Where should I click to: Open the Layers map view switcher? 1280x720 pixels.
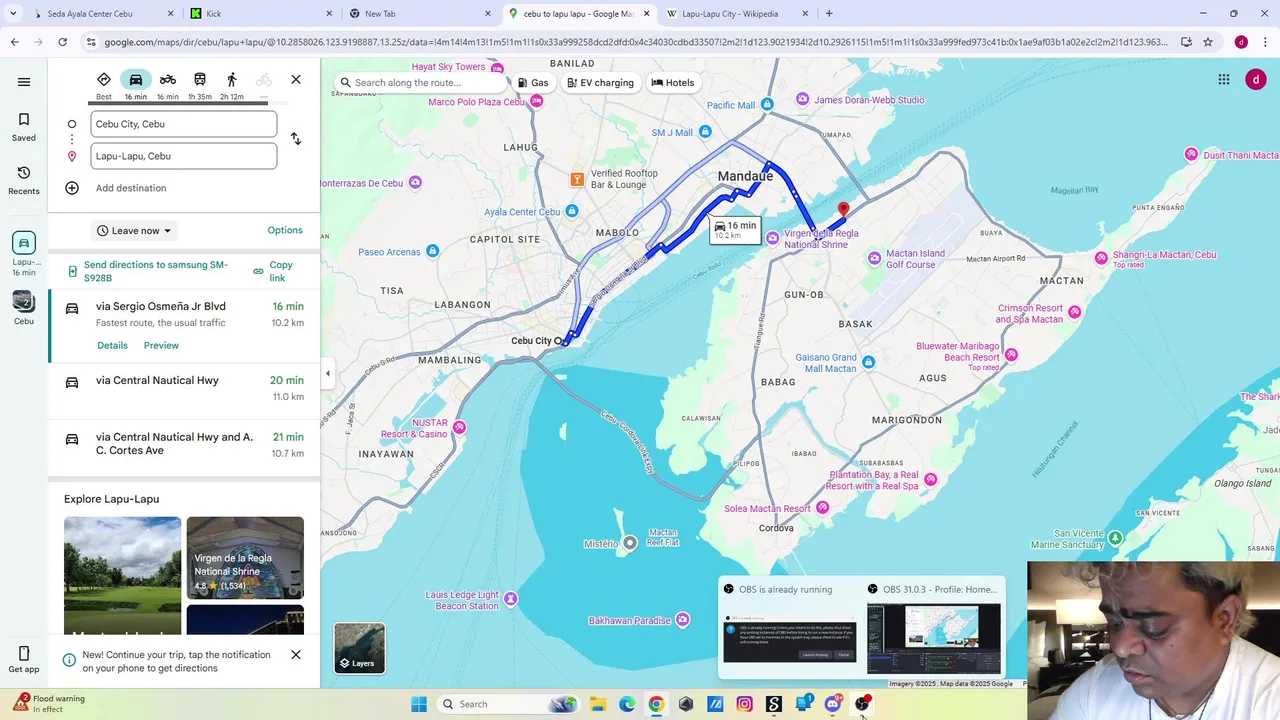360,648
